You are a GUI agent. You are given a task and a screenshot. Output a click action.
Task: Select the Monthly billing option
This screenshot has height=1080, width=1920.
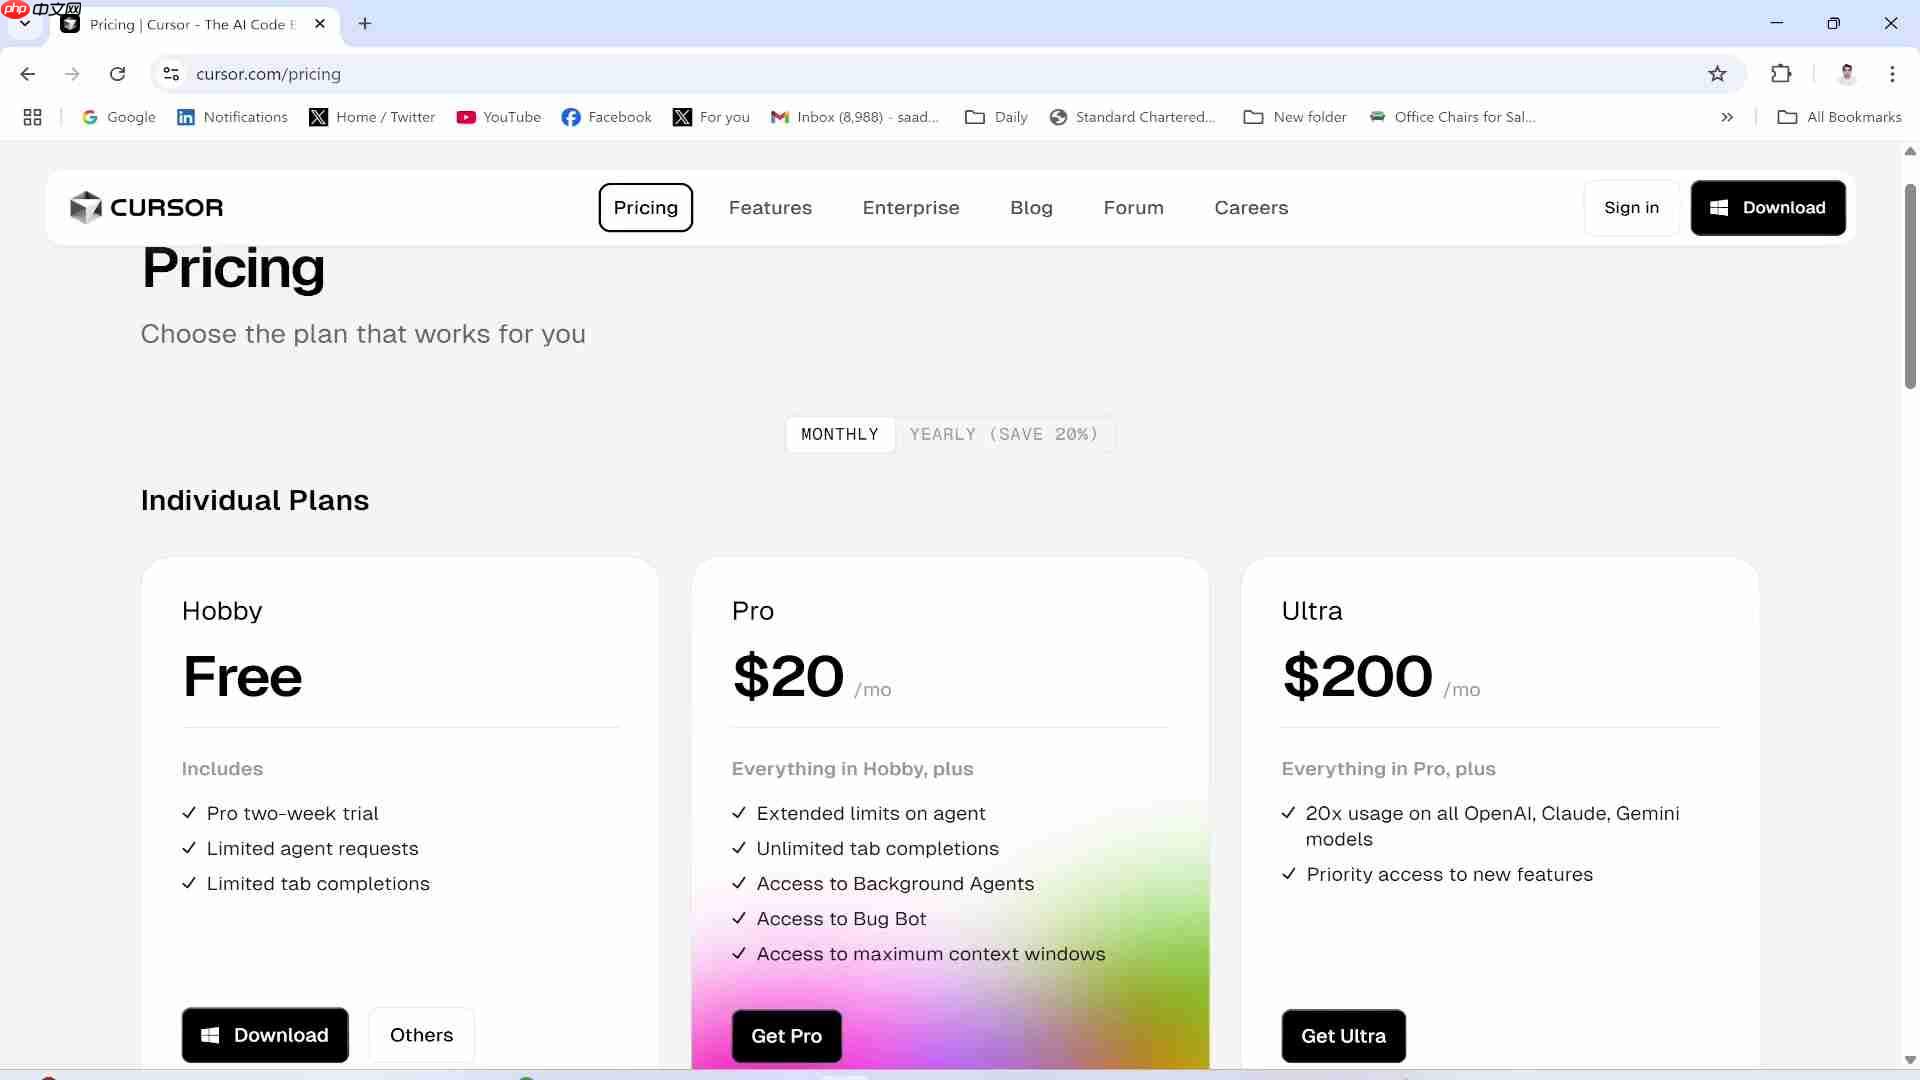(x=839, y=434)
